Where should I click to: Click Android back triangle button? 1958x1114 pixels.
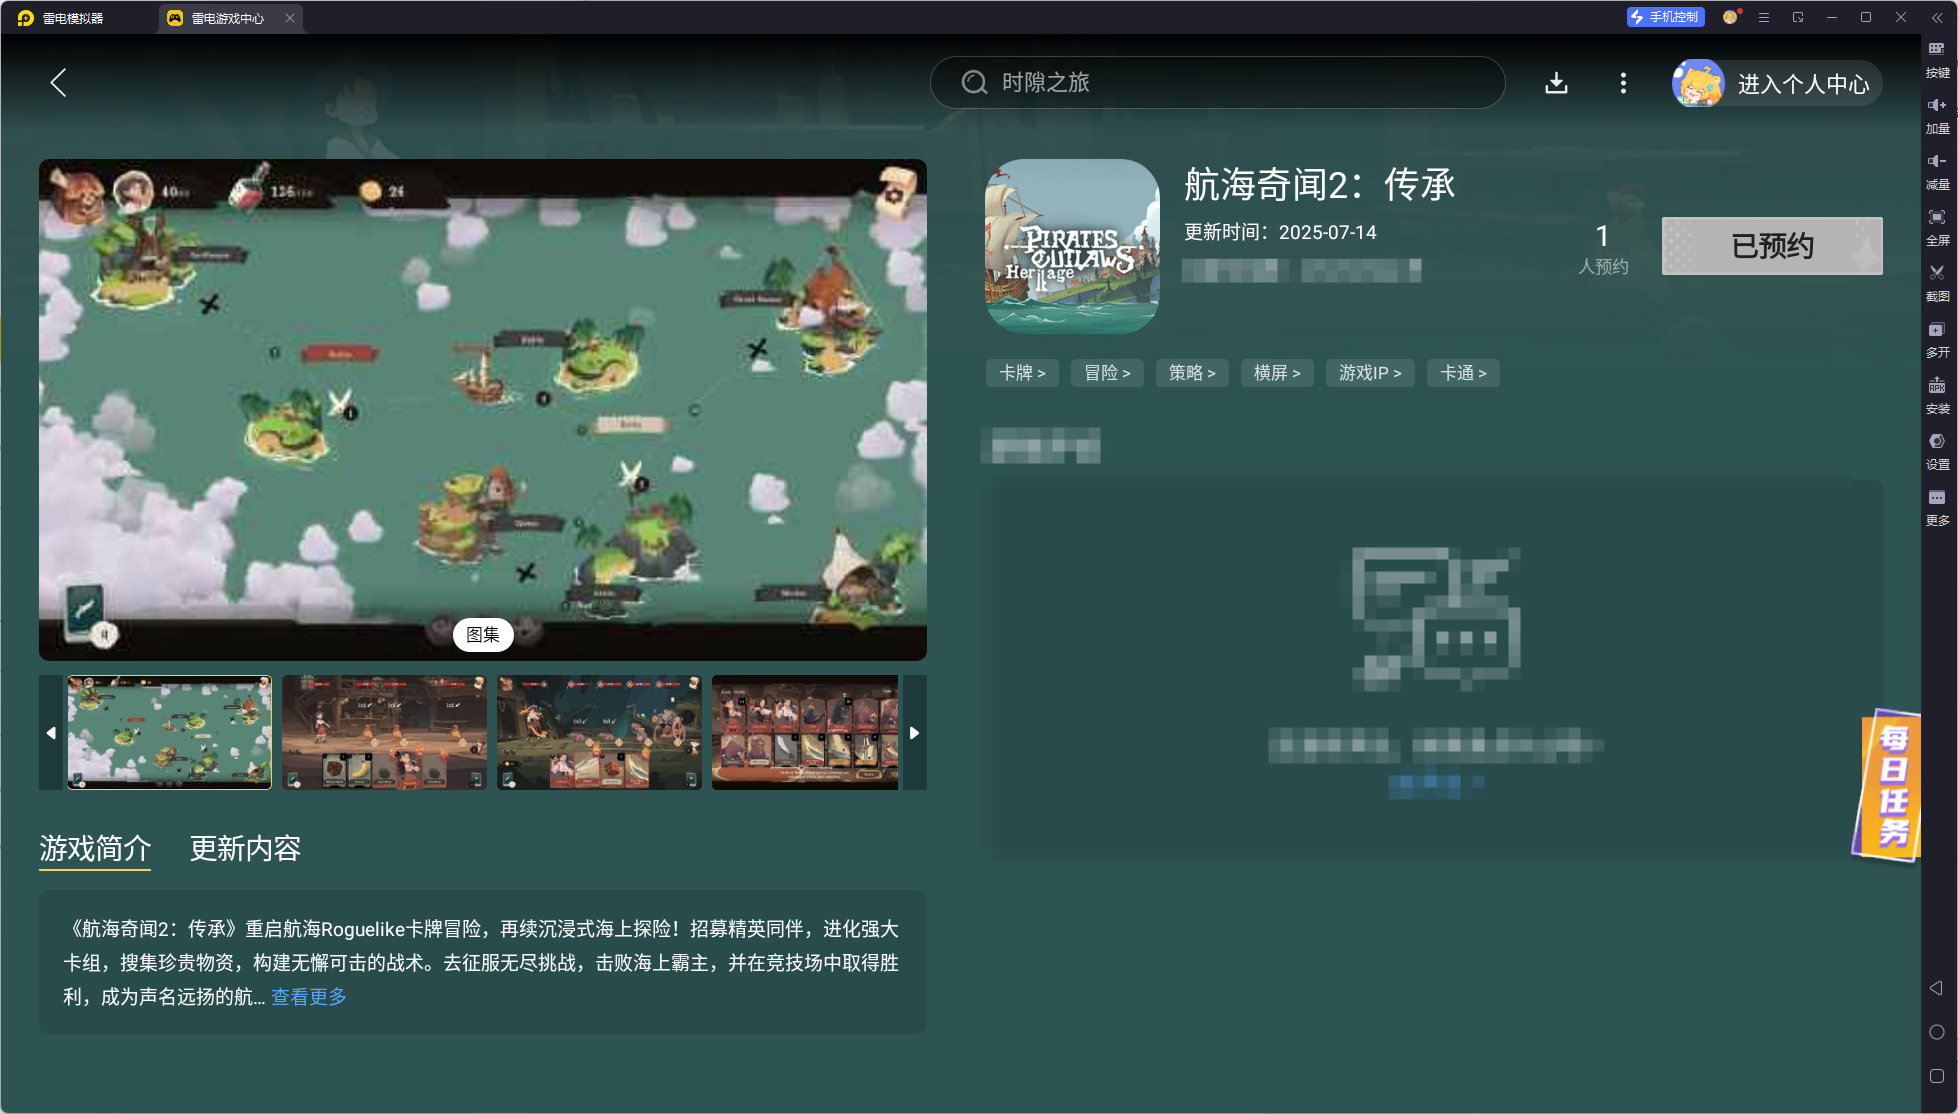(1937, 988)
